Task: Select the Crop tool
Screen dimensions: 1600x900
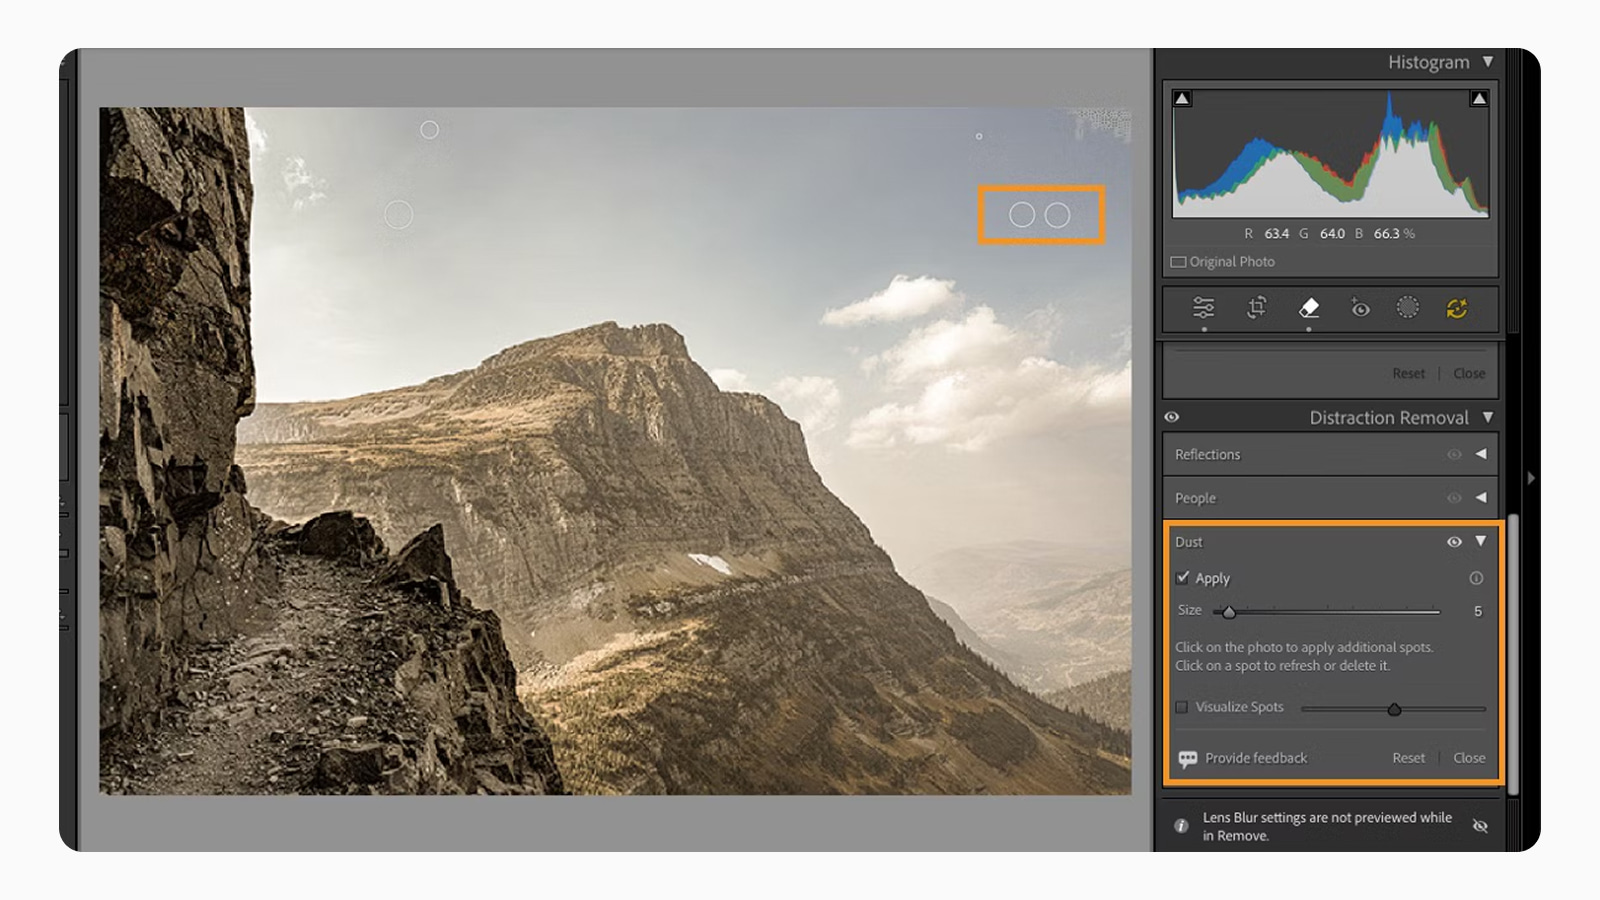Action: tap(1256, 308)
